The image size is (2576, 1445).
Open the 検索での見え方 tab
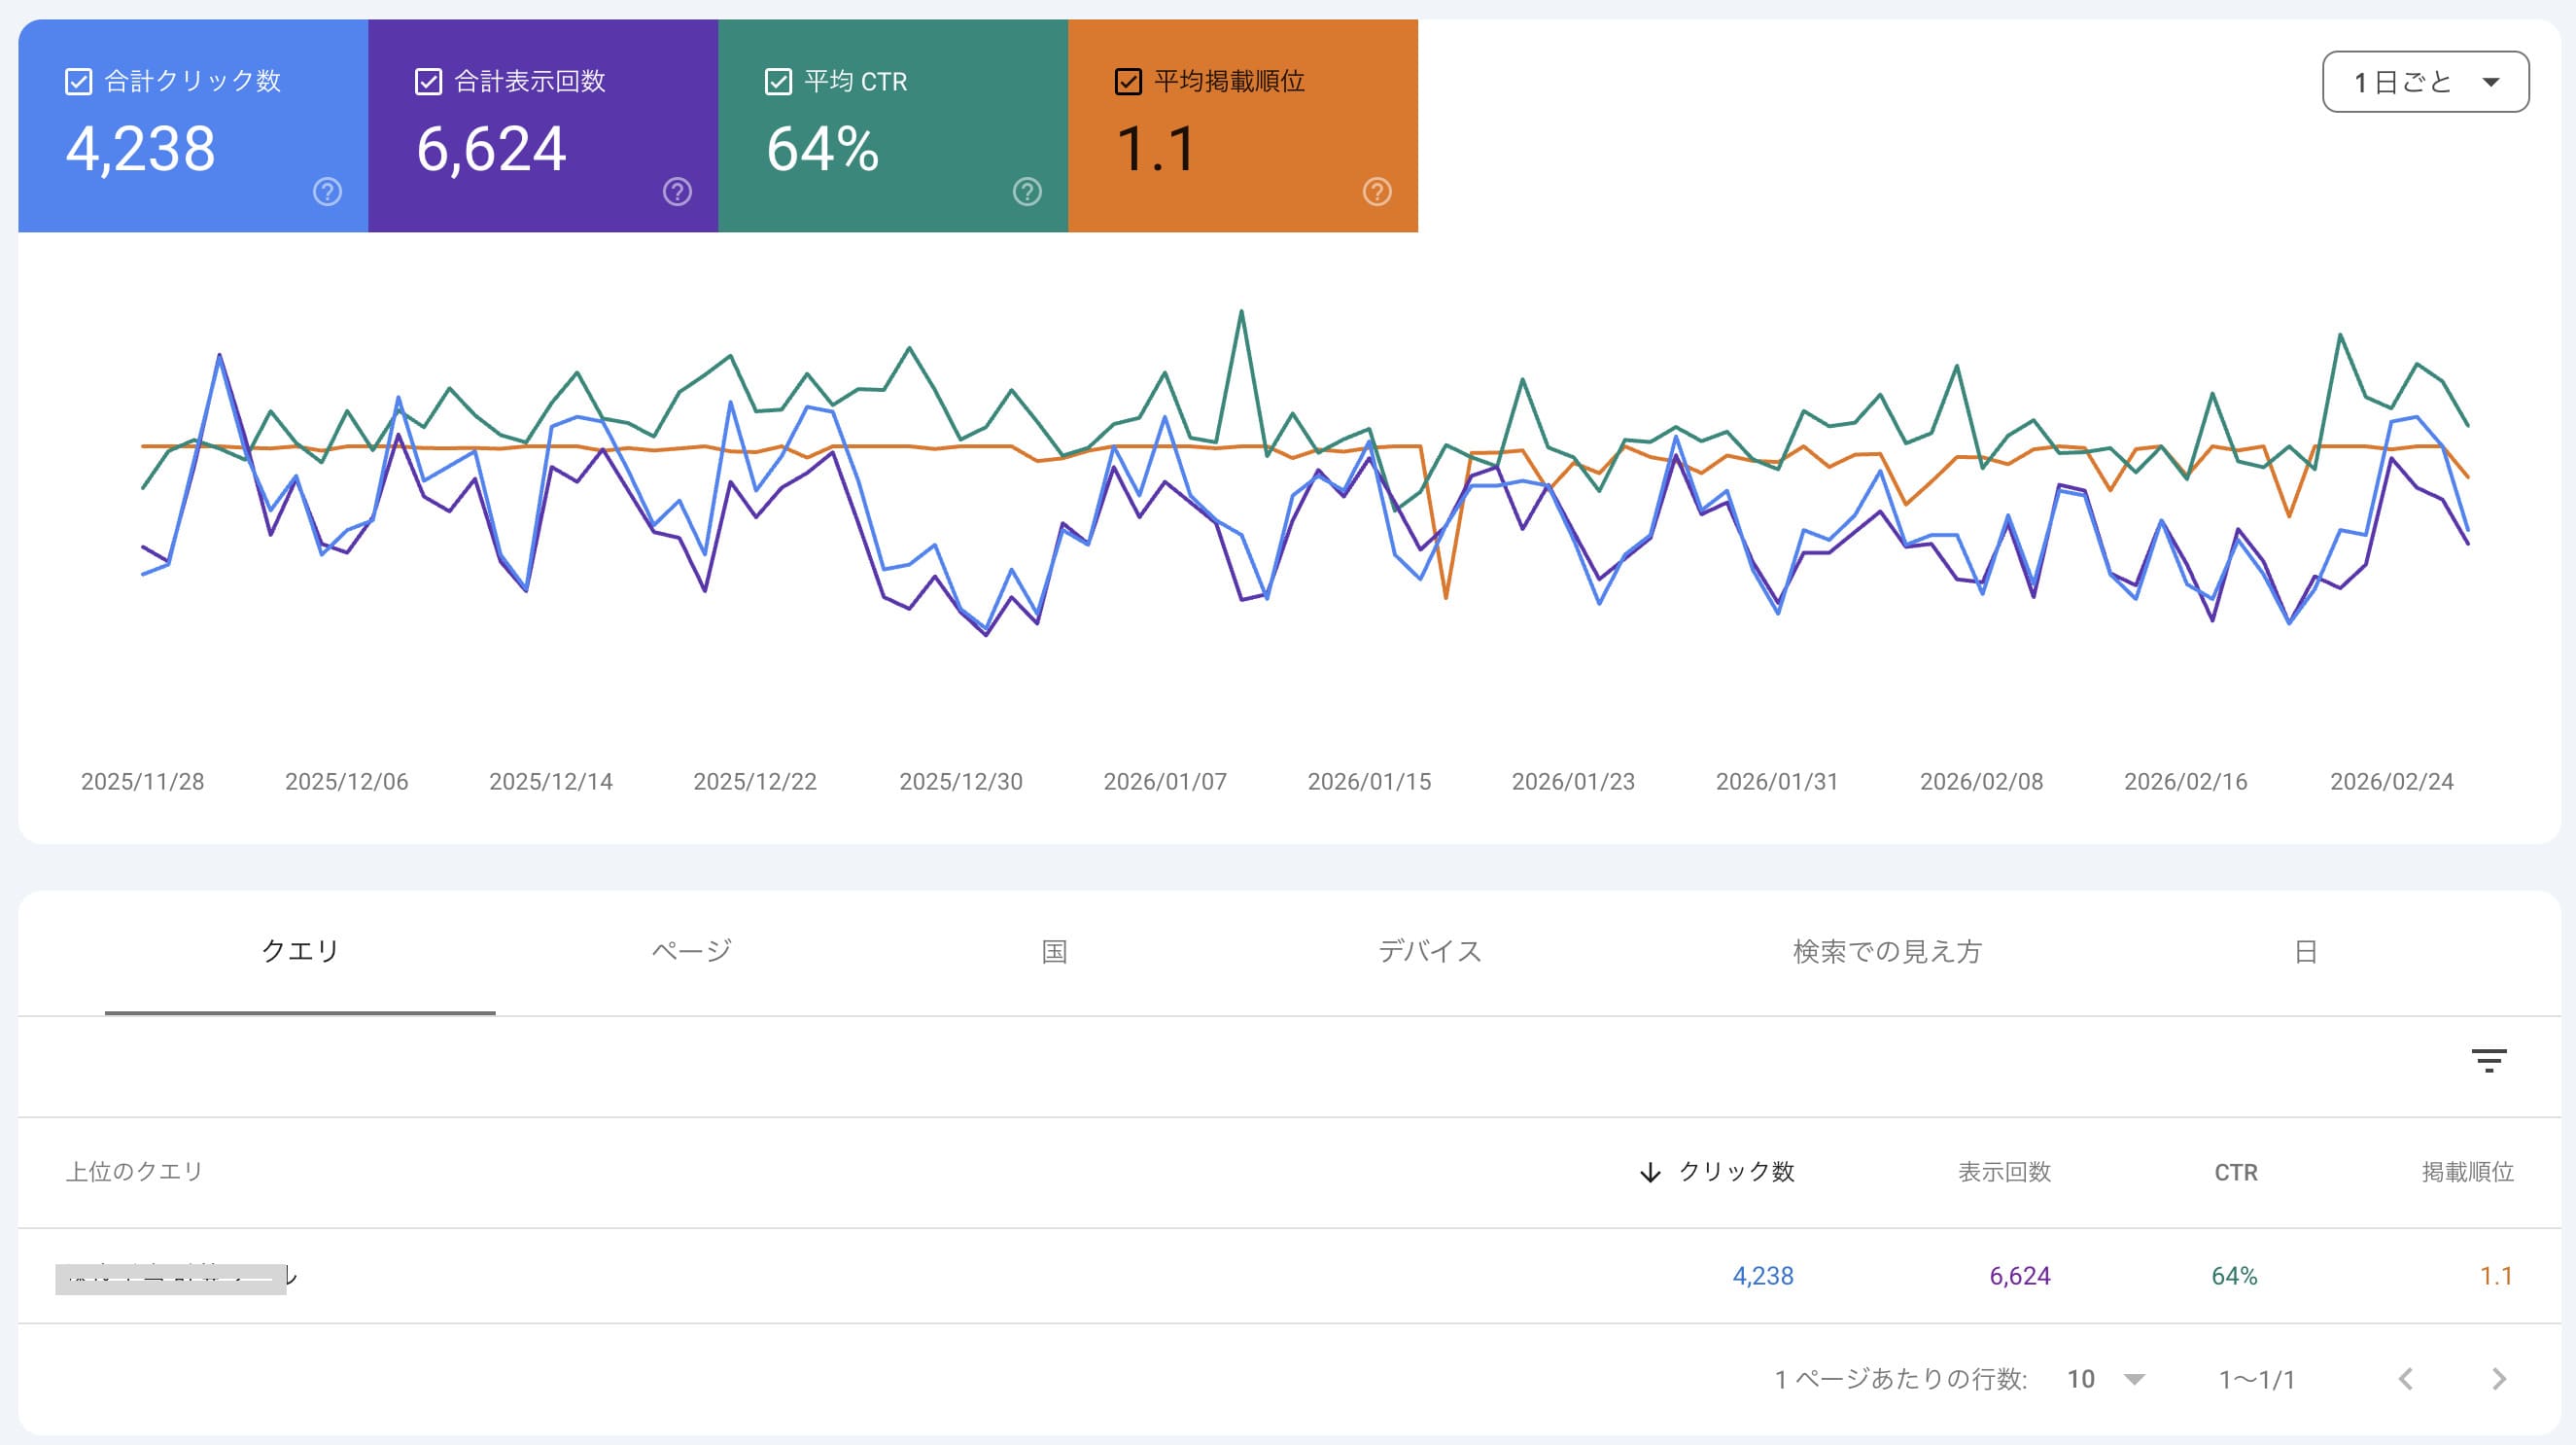tap(1884, 952)
